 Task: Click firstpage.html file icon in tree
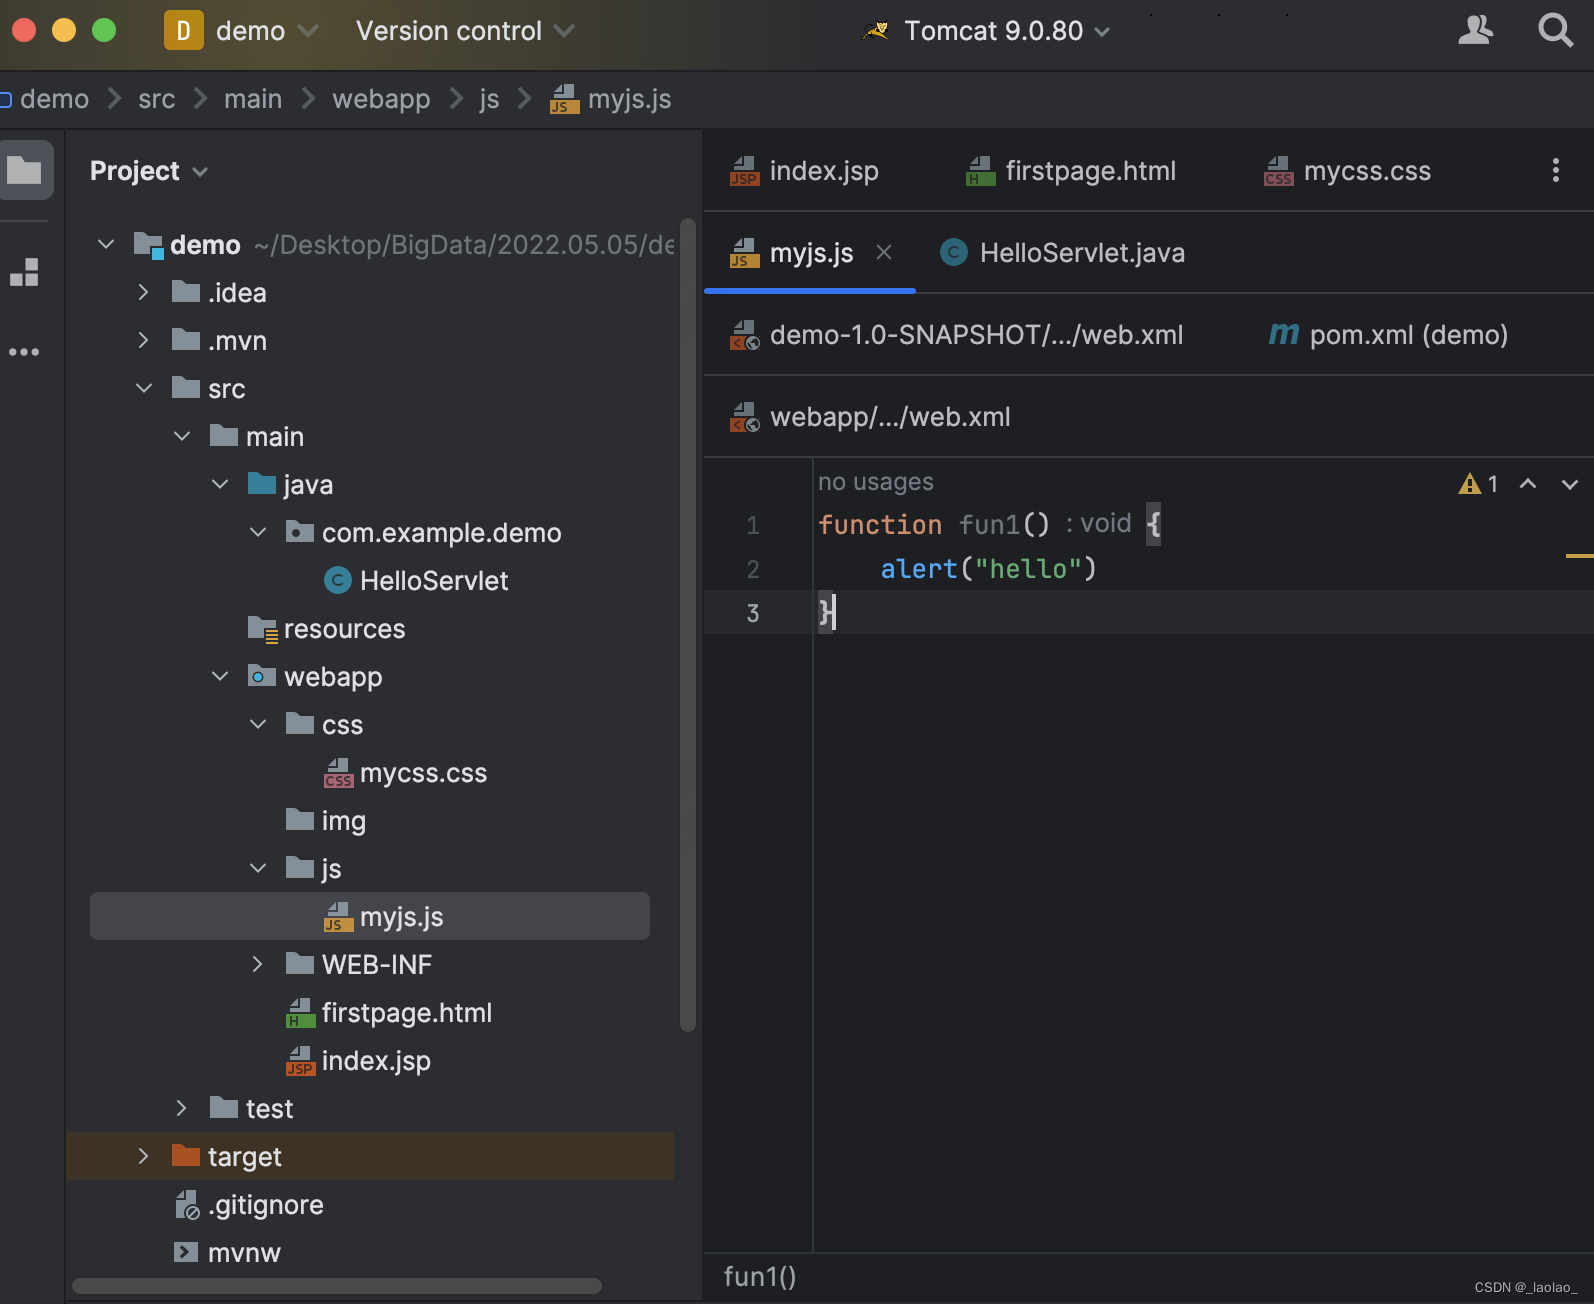point(300,1013)
